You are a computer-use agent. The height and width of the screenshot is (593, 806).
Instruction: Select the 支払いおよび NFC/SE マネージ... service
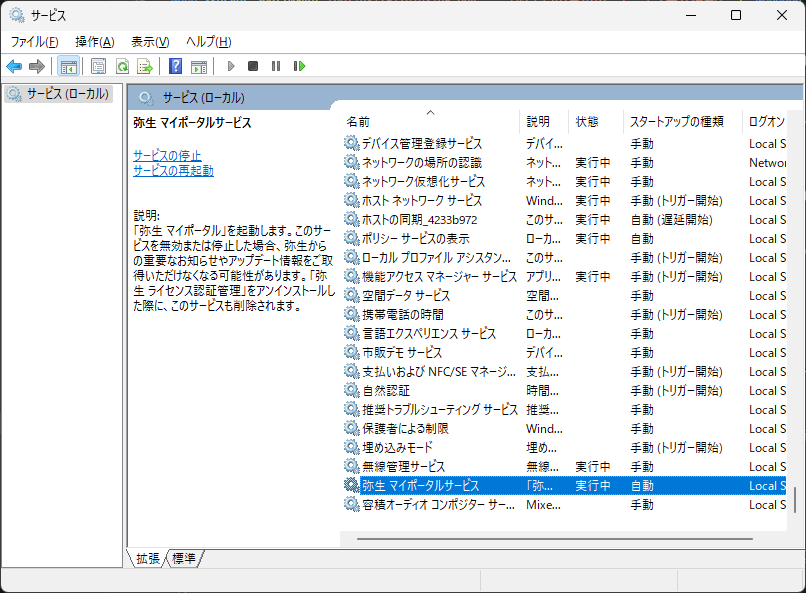tap(564, 372)
